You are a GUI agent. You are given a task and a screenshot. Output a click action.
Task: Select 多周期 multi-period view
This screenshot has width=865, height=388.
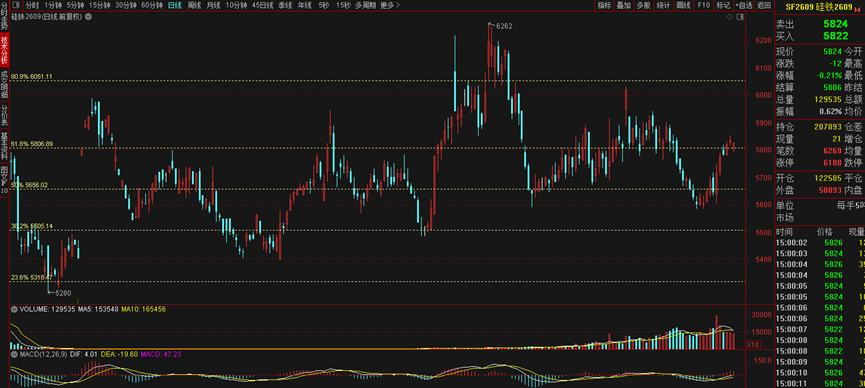(x=365, y=5)
